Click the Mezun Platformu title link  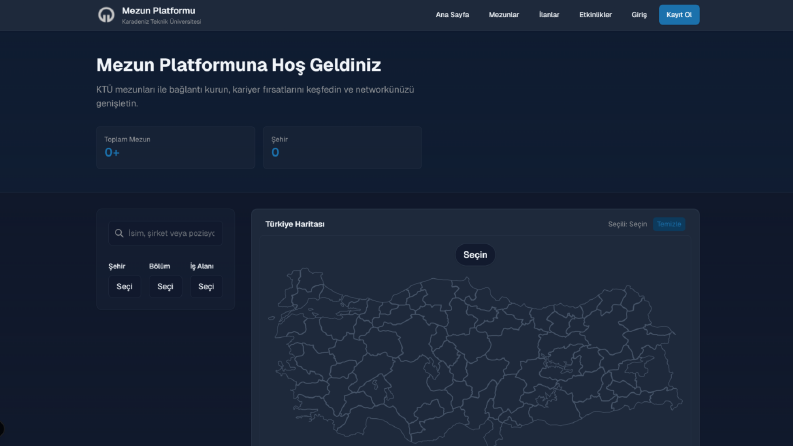point(158,11)
